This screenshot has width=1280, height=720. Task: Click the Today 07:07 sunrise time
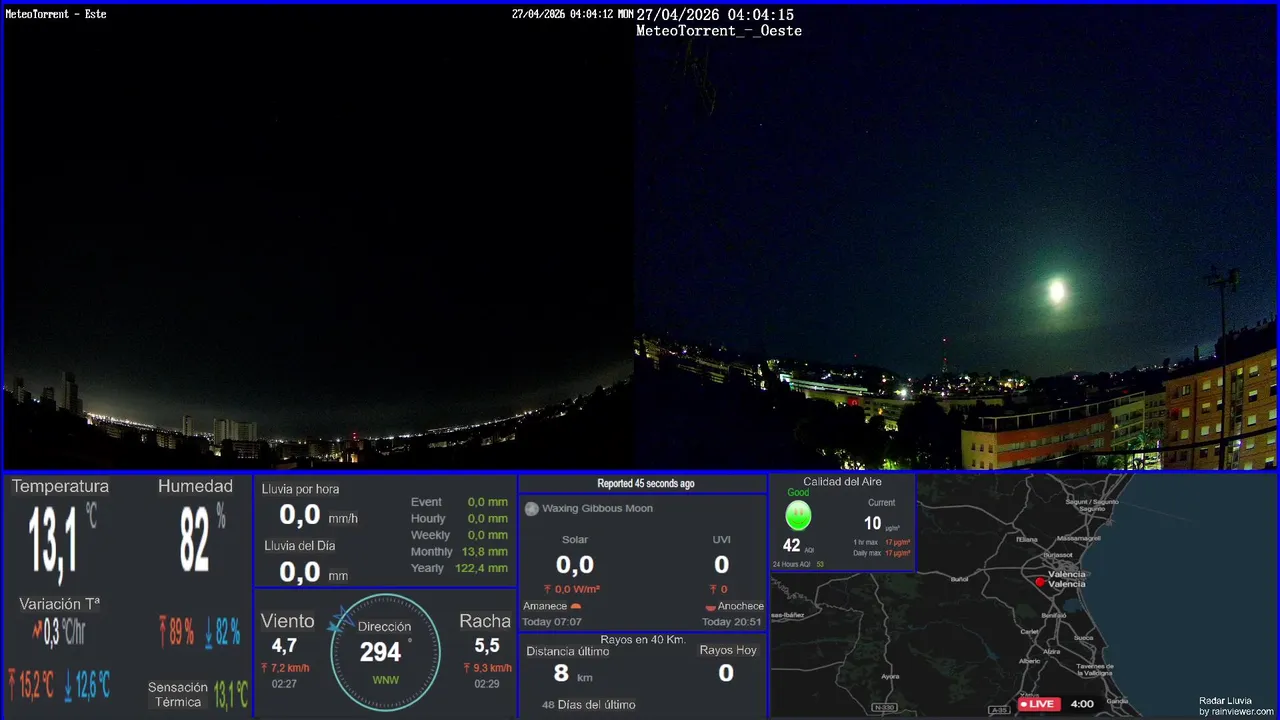pyautogui.click(x=552, y=622)
